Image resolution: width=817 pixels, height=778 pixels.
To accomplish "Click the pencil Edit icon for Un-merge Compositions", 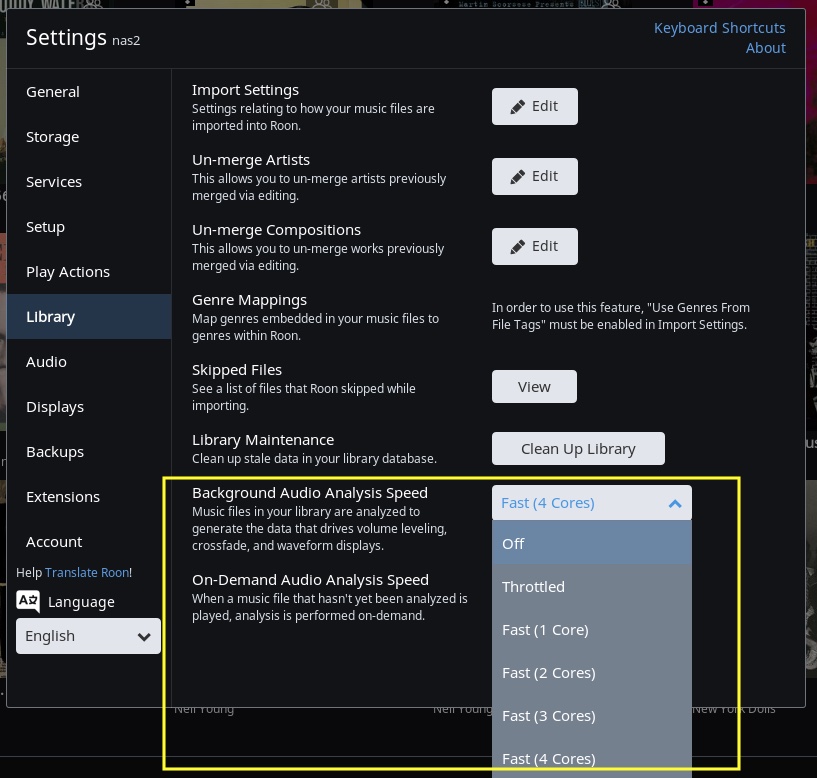I will click(x=518, y=246).
